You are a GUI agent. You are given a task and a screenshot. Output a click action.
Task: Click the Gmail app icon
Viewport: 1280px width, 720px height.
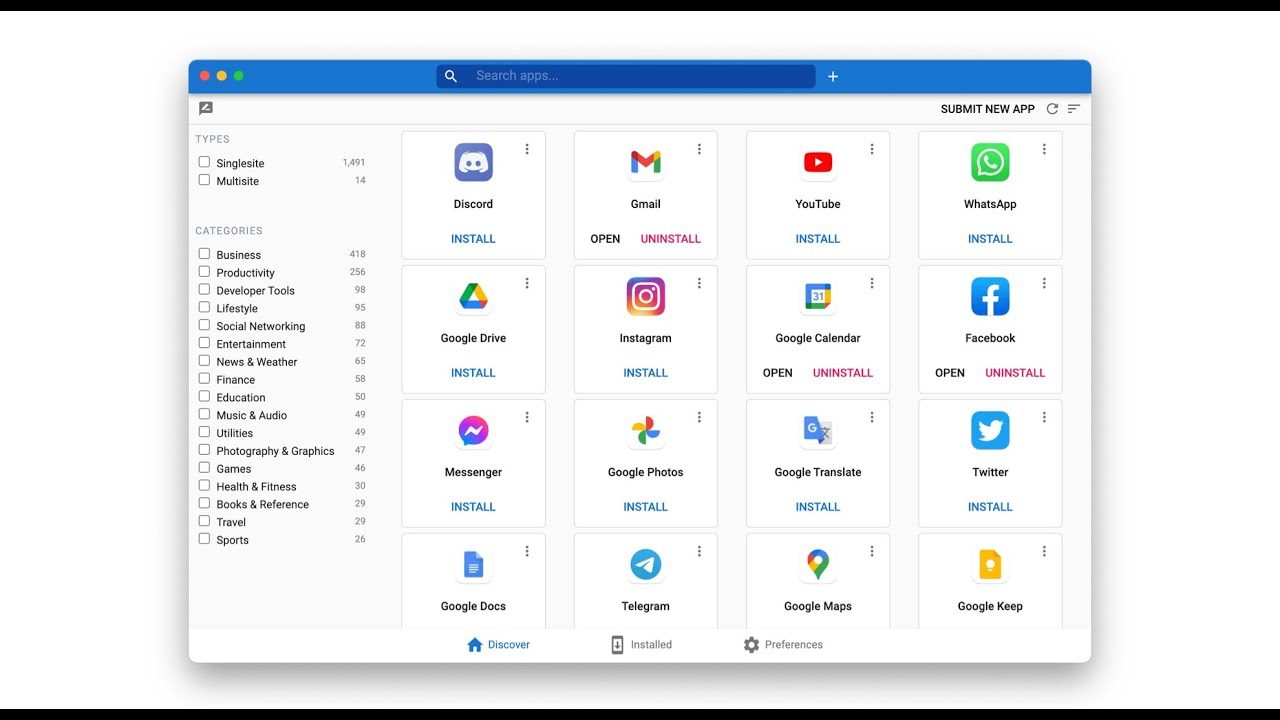pos(646,162)
